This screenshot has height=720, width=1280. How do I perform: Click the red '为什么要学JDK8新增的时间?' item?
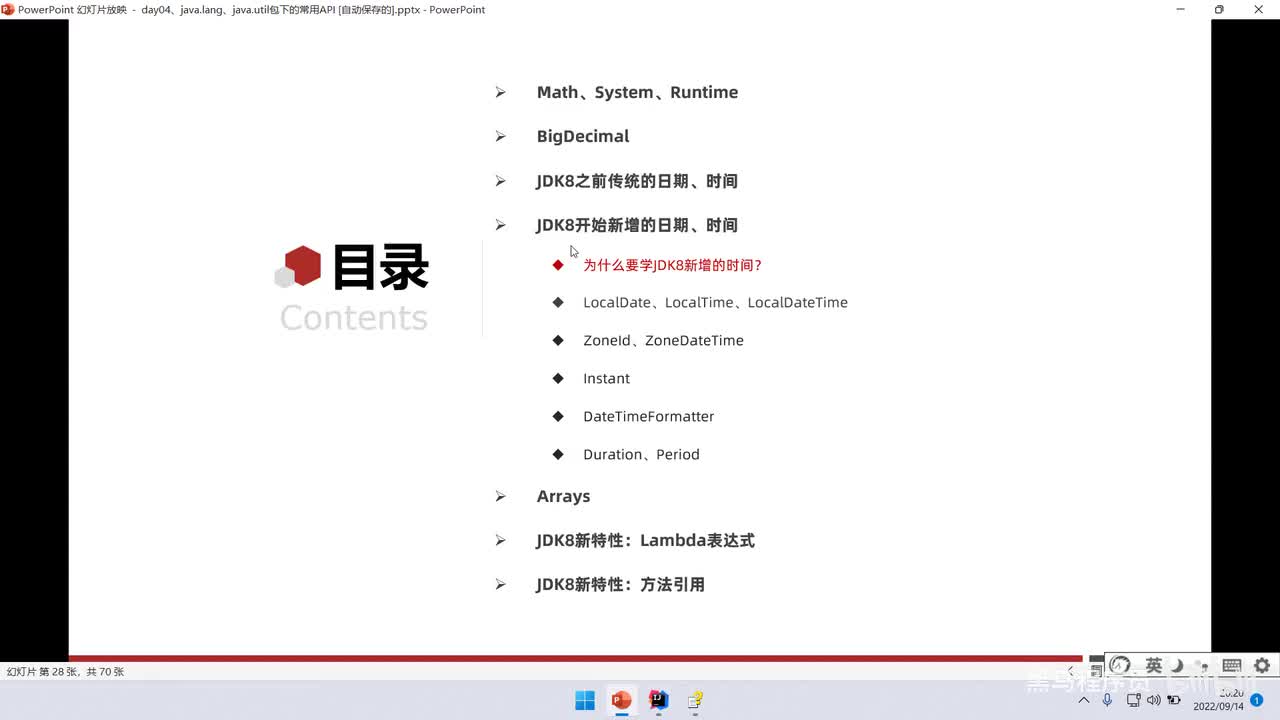pos(673,265)
